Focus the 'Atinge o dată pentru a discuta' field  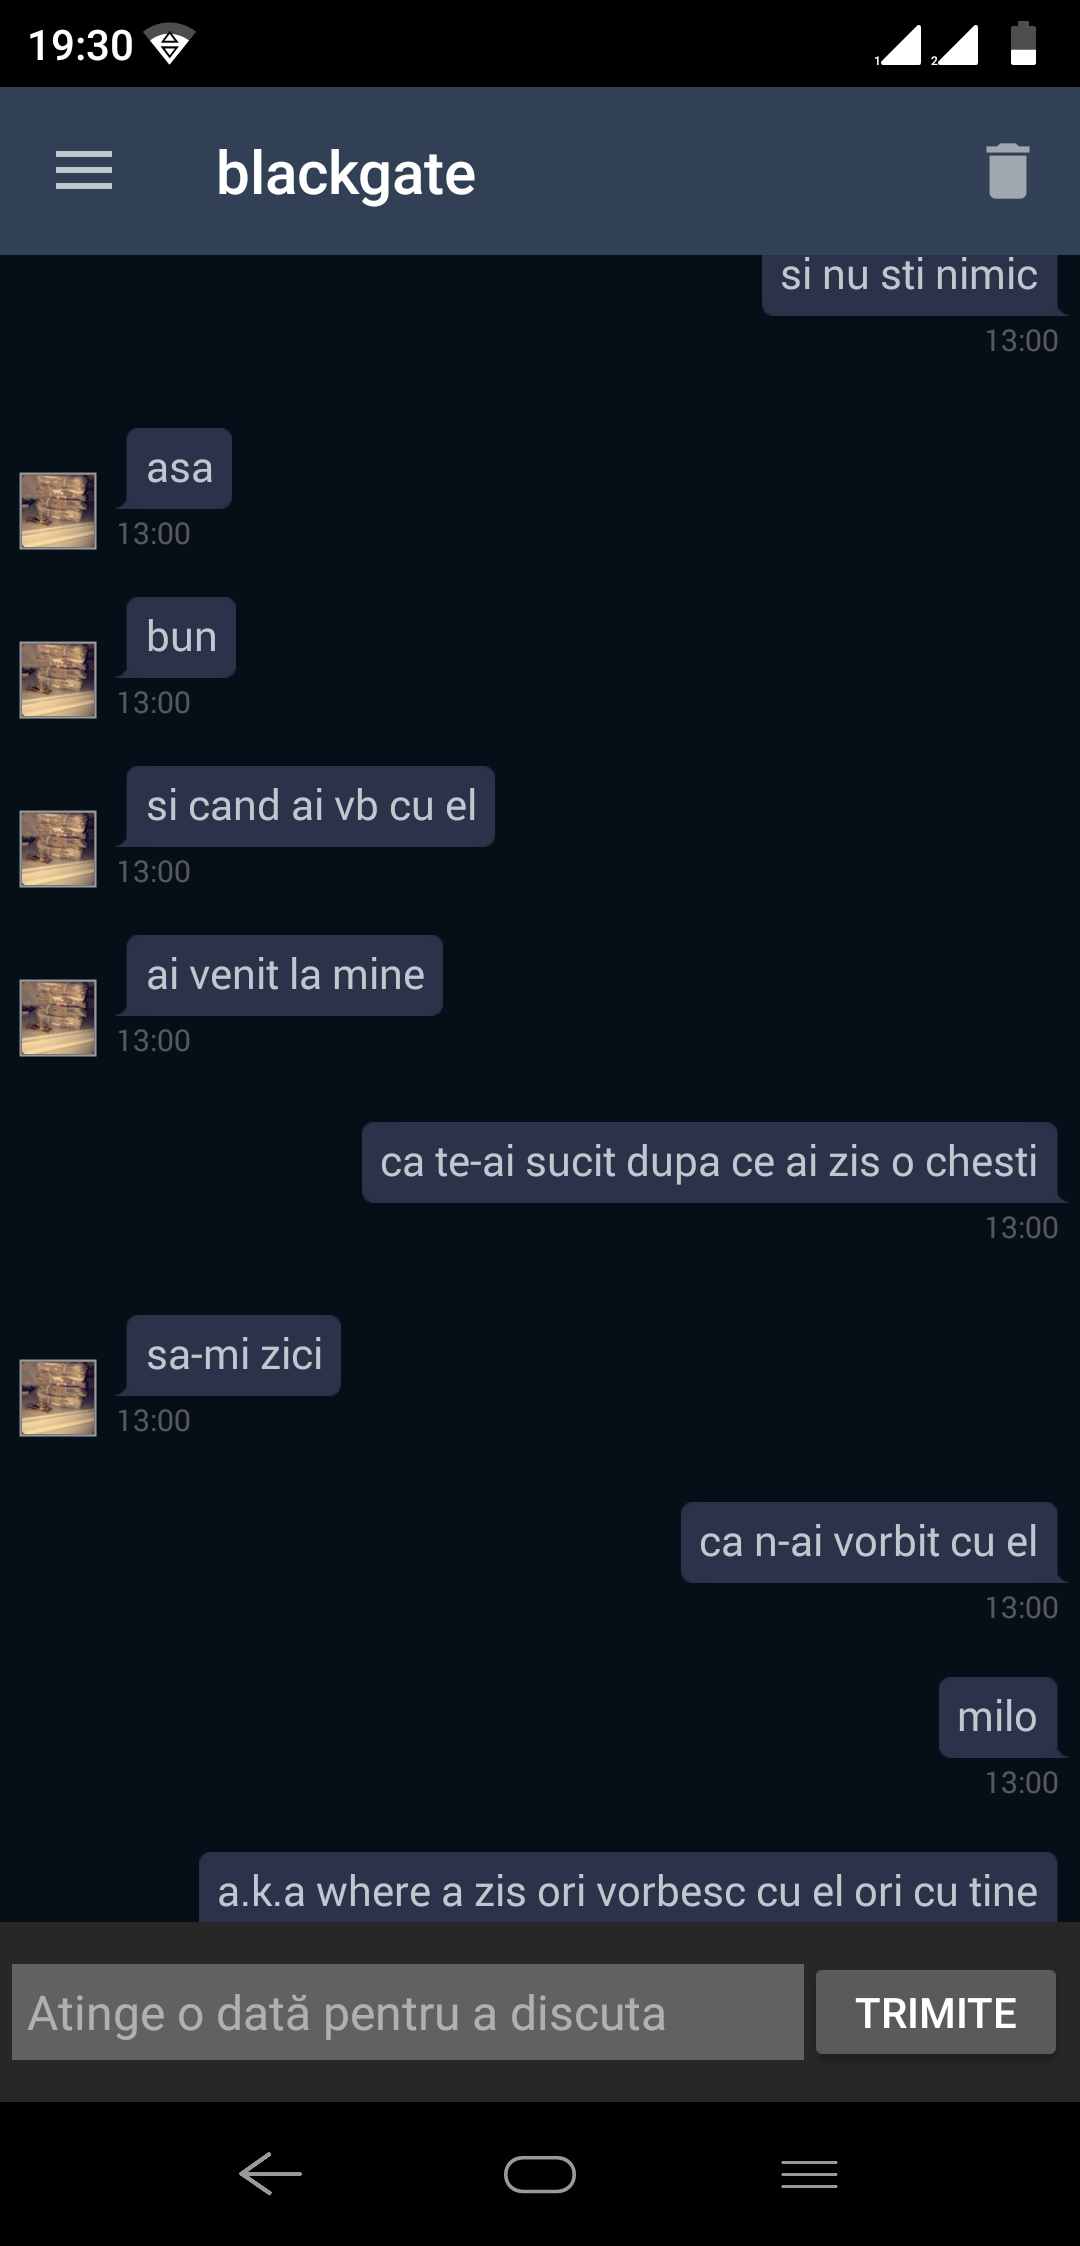click(x=408, y=2012)
